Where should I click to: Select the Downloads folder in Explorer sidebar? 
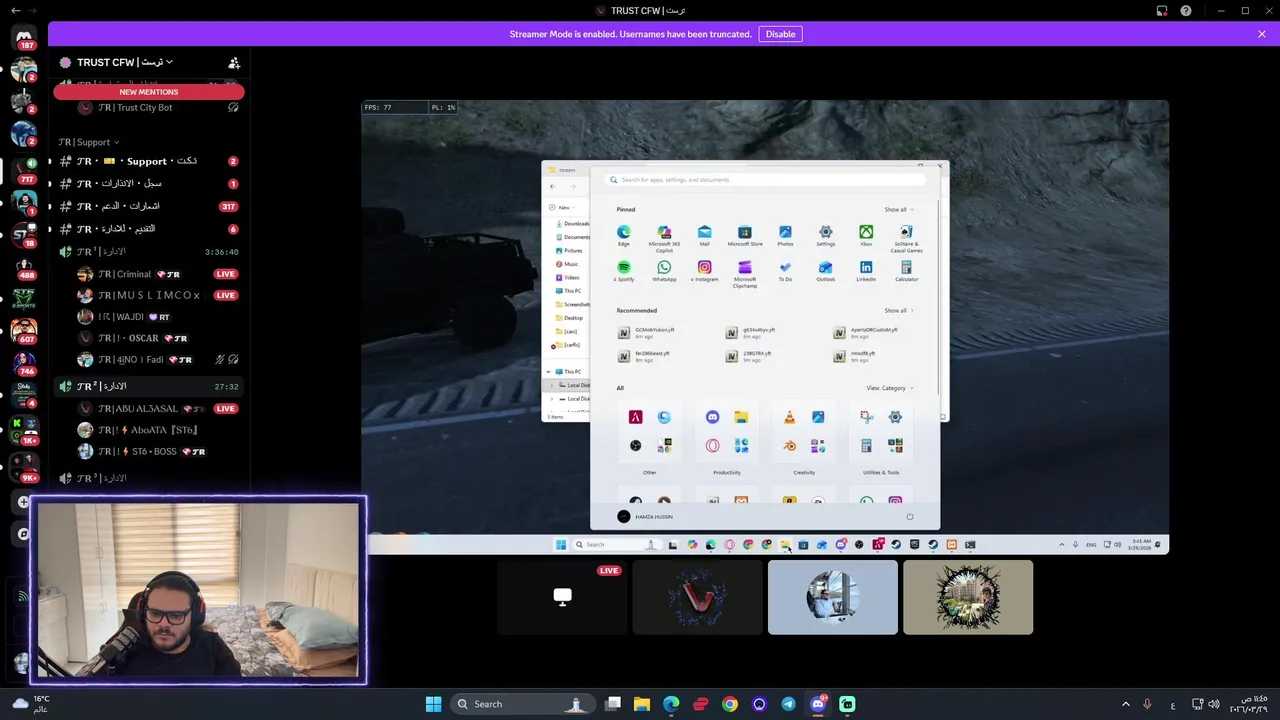[x=571, y=224]
